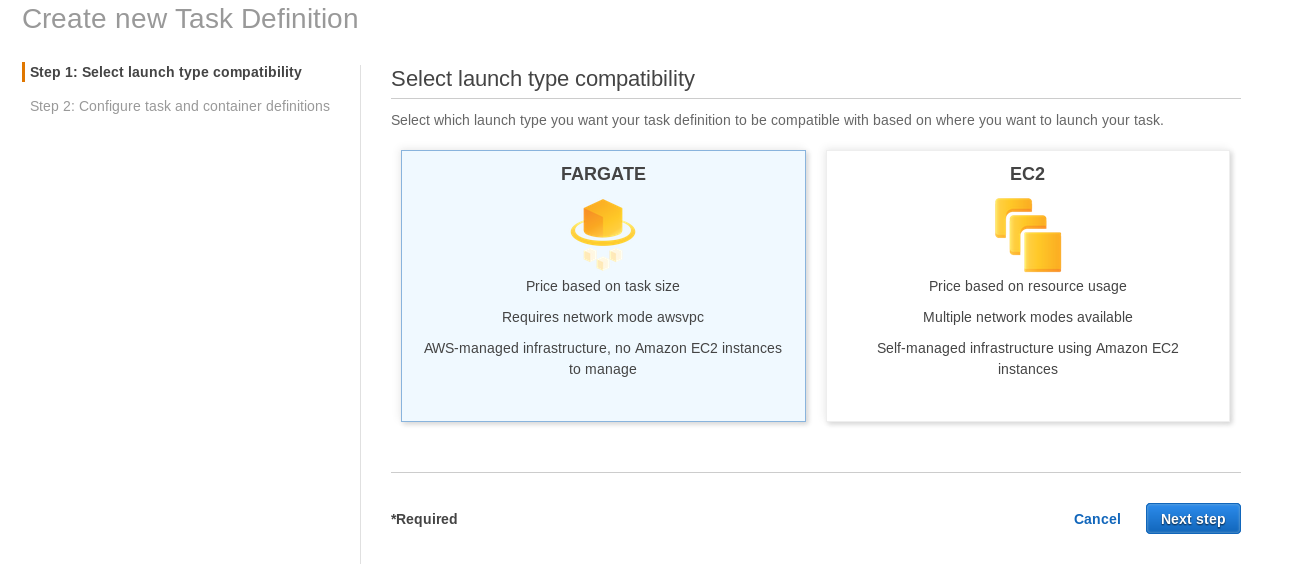Click the 'Create new Task Definition' page title

tap(190, 19)
